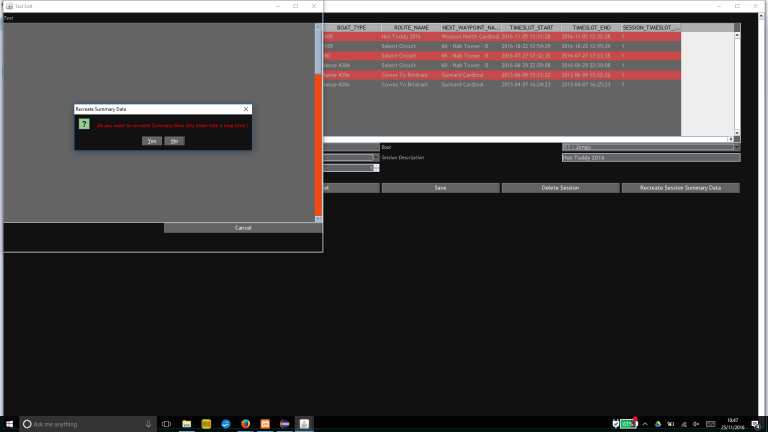This screenshot has height=432, width=768.
Task: Click Recreate Session Summary Data button
Action: click(680, 188)
